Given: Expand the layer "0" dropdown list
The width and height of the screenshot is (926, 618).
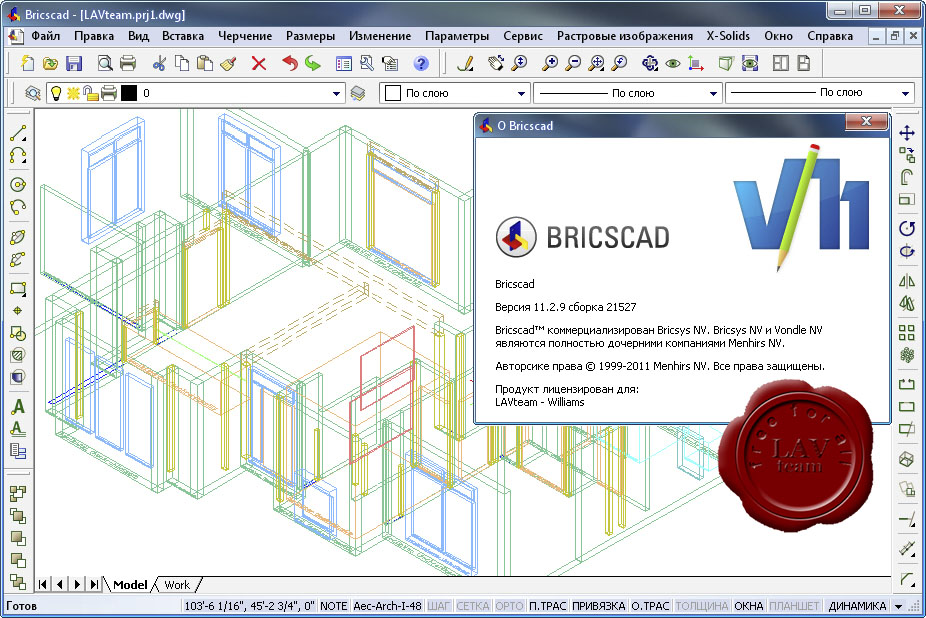Looking at the screenshot, I should (x=336, y=93).
